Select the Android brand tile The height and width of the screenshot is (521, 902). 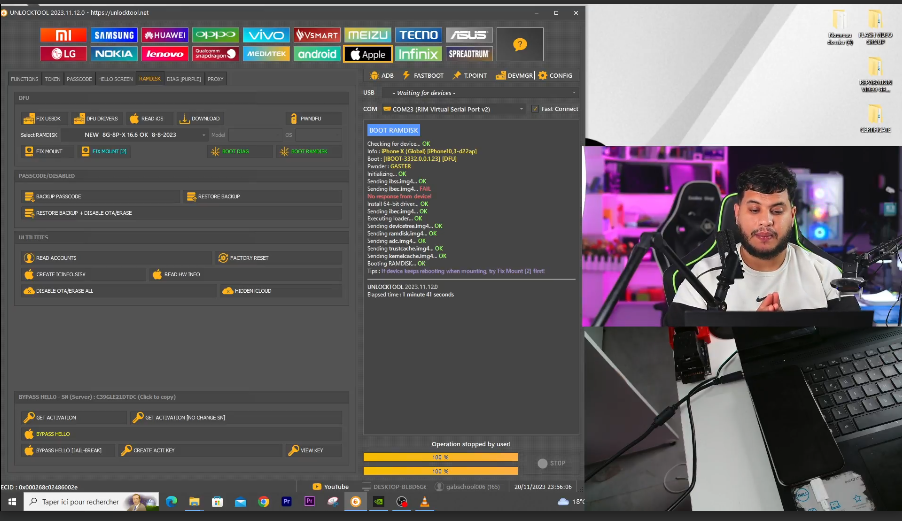[x=317, y=54]
